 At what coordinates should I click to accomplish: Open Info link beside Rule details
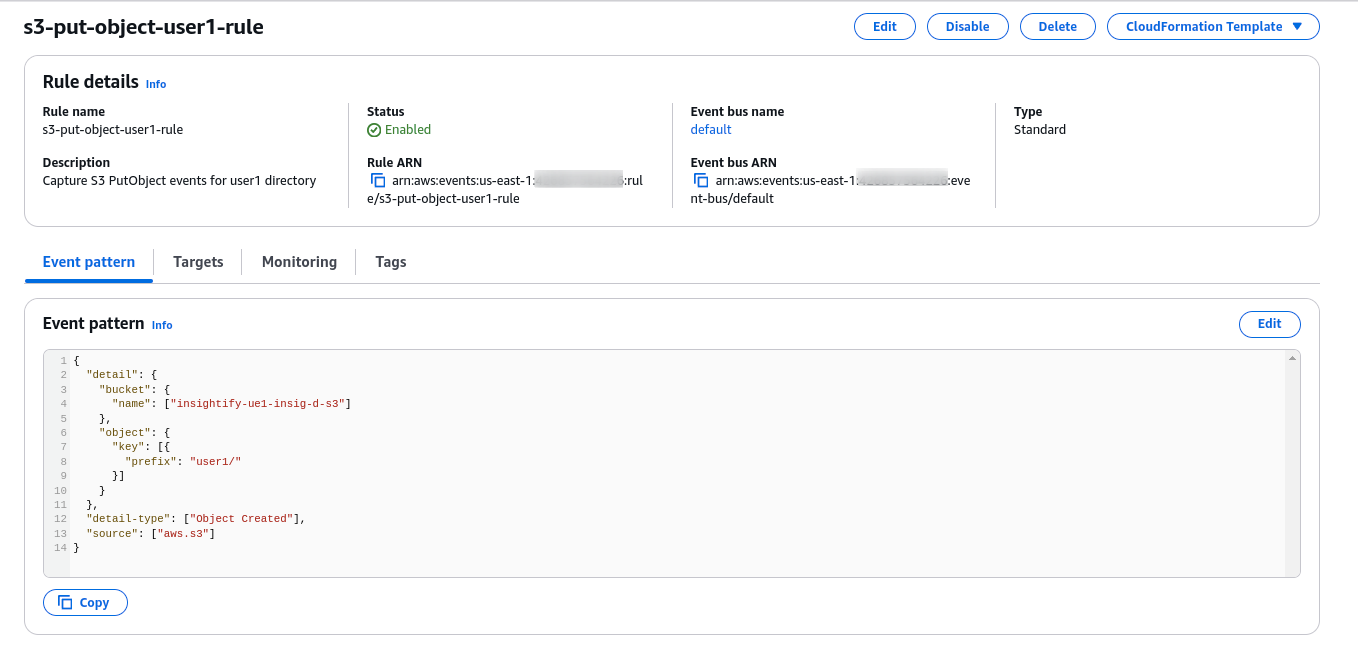156,84
